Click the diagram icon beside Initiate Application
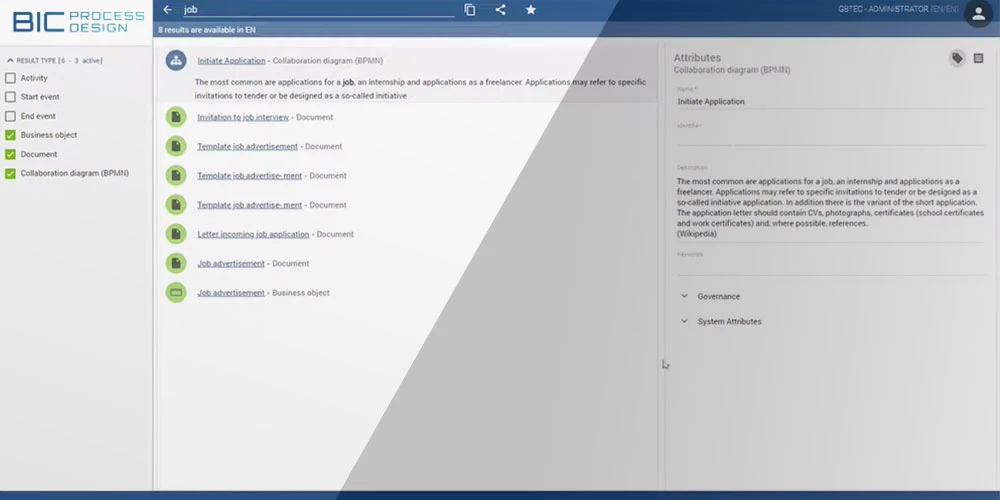 [x=176, y=61]
